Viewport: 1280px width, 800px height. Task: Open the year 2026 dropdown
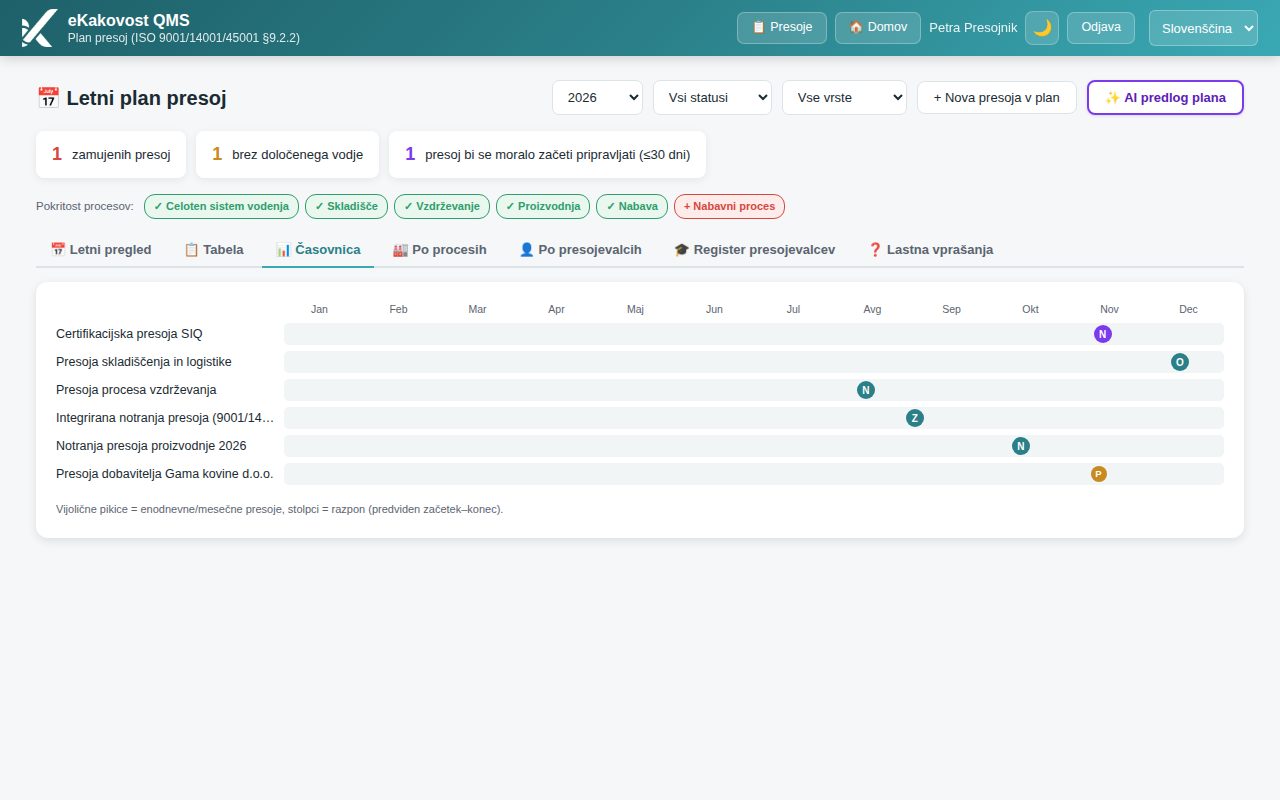(597, 97)
